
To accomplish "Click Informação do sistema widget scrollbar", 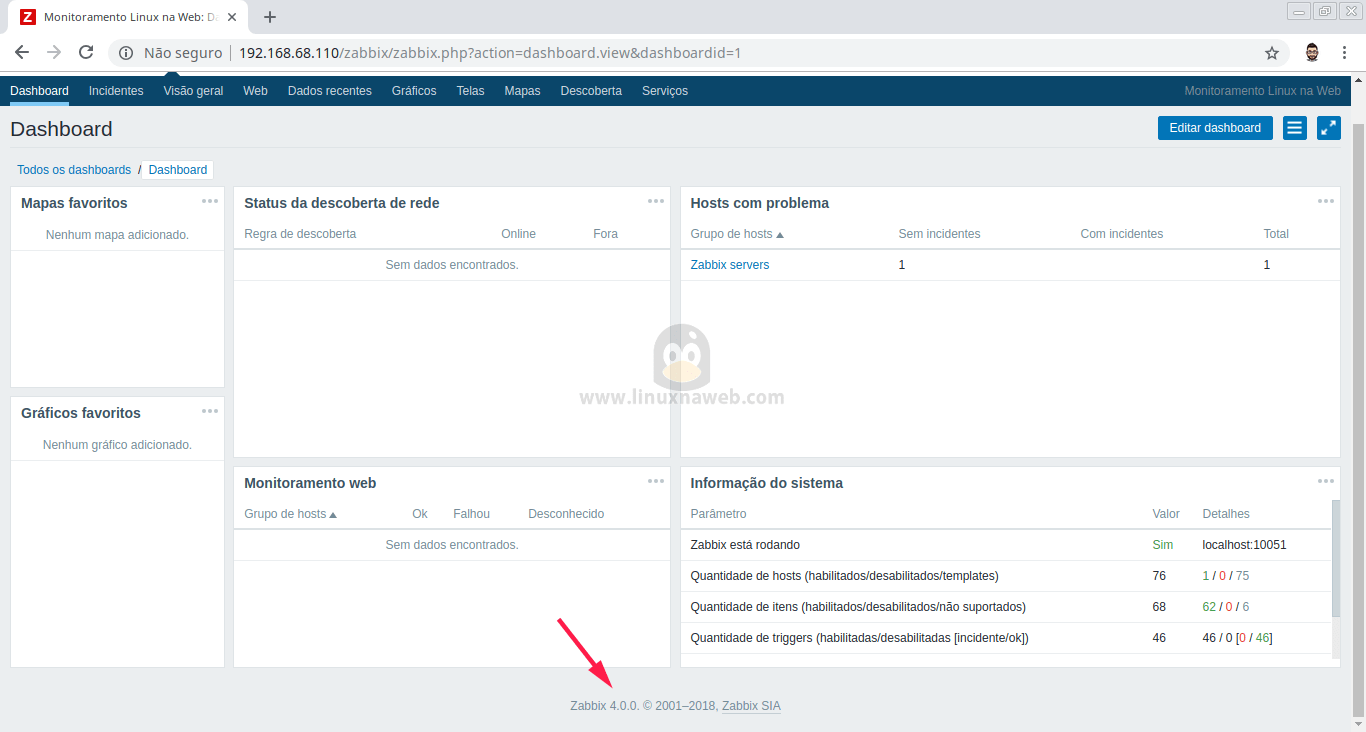I will pos(1336,558).
